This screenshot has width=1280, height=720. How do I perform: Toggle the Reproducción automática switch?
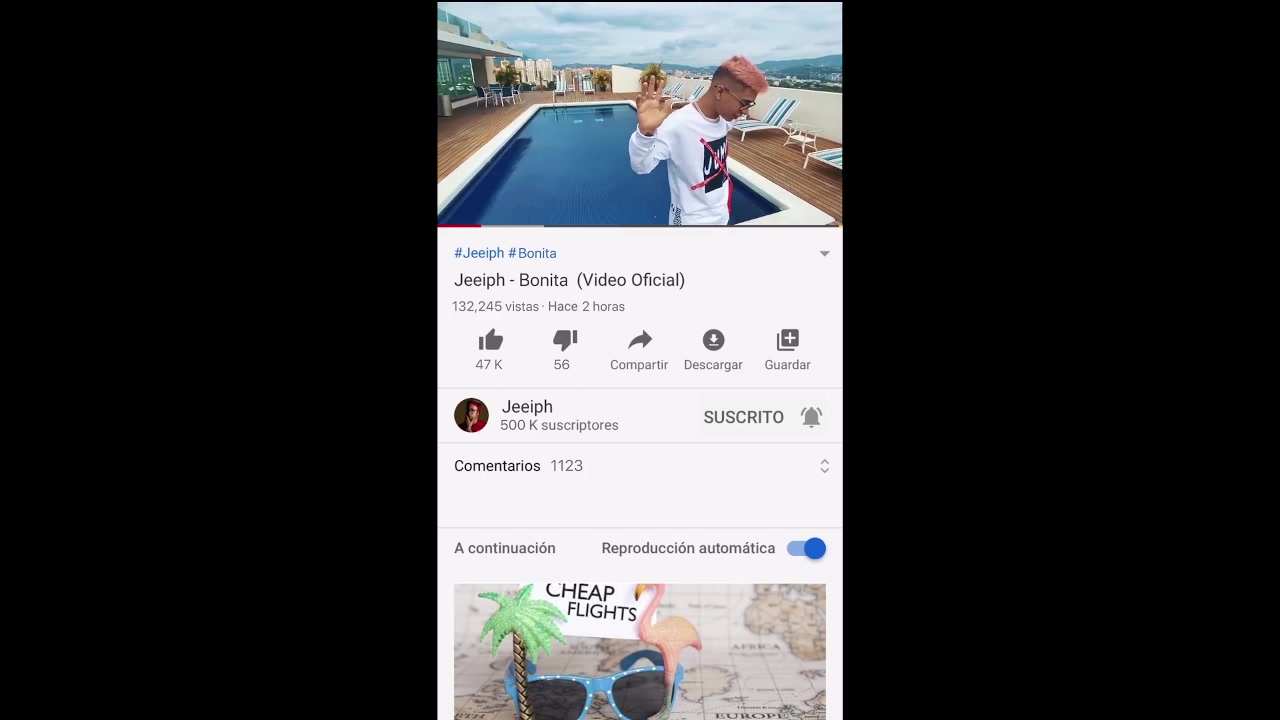806,548
